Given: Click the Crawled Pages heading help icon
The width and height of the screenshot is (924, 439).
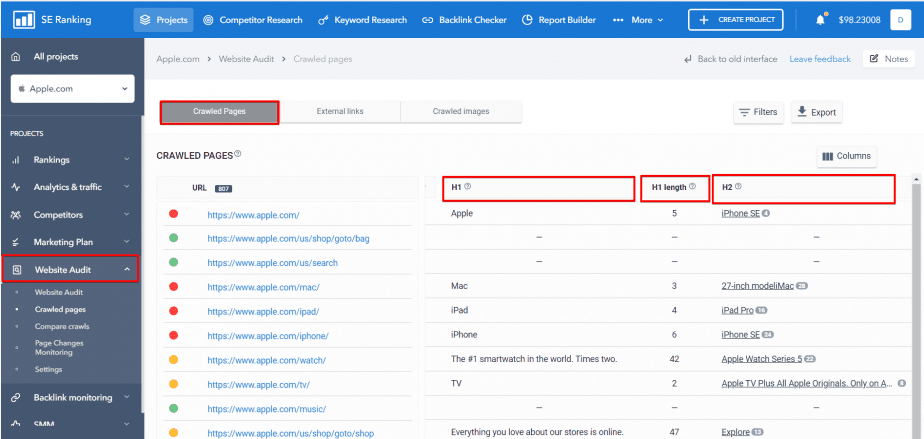Looking at the screenshot, I should 237,154.
